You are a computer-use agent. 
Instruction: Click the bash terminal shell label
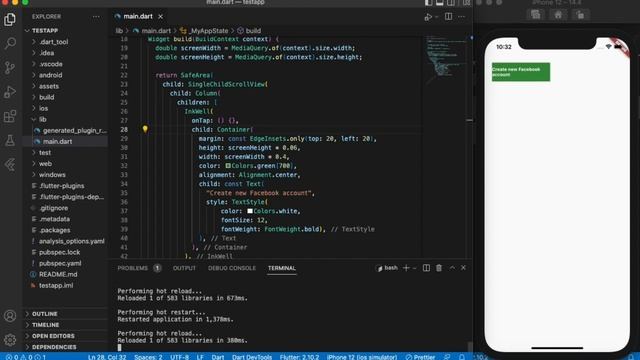tap(391, 268)
